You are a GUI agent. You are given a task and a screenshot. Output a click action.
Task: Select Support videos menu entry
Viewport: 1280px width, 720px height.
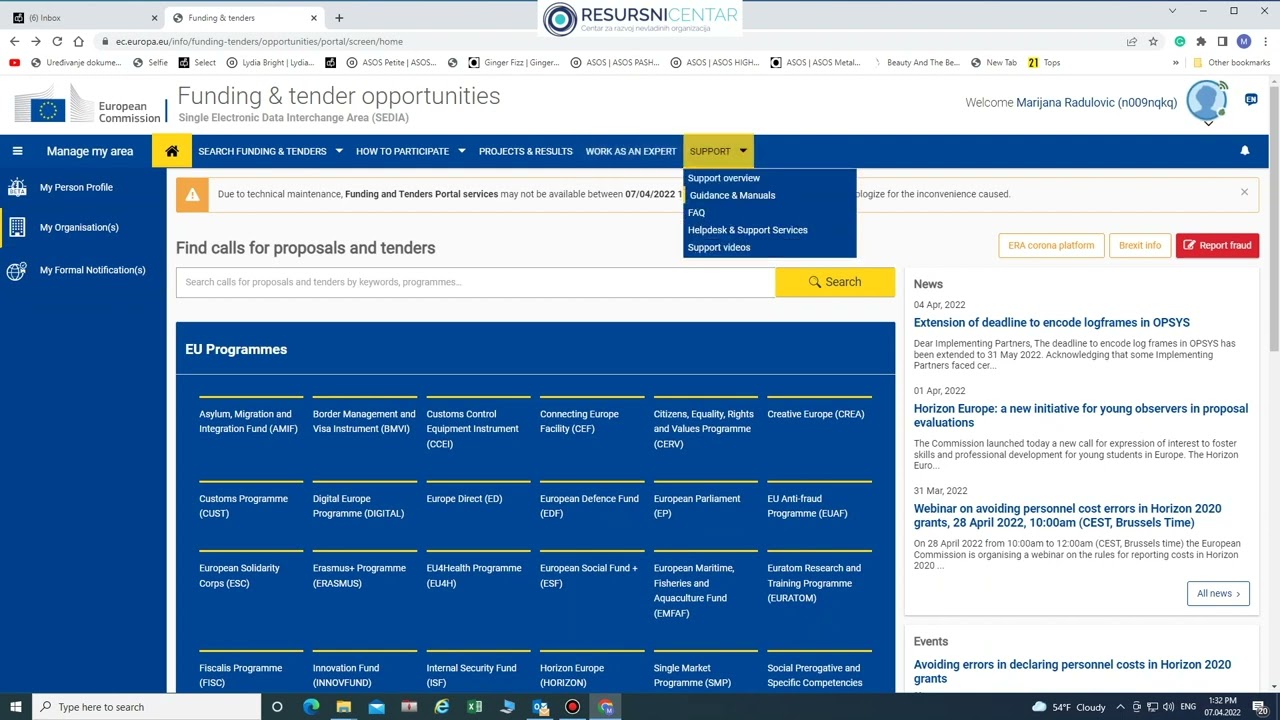pyautogui.click(x=718, y=247)
